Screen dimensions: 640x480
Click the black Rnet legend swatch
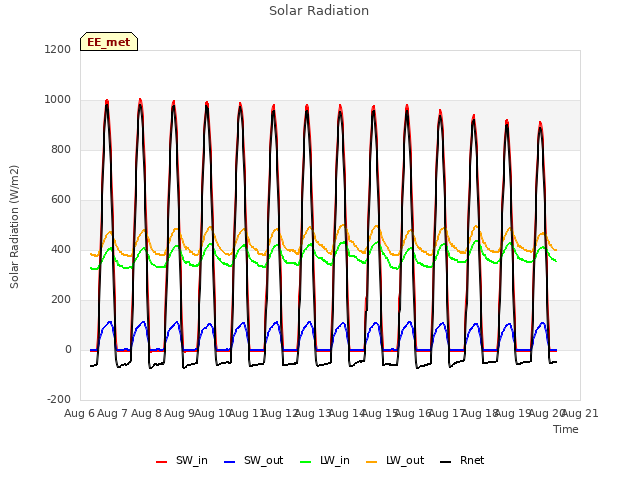click(445, 462)
